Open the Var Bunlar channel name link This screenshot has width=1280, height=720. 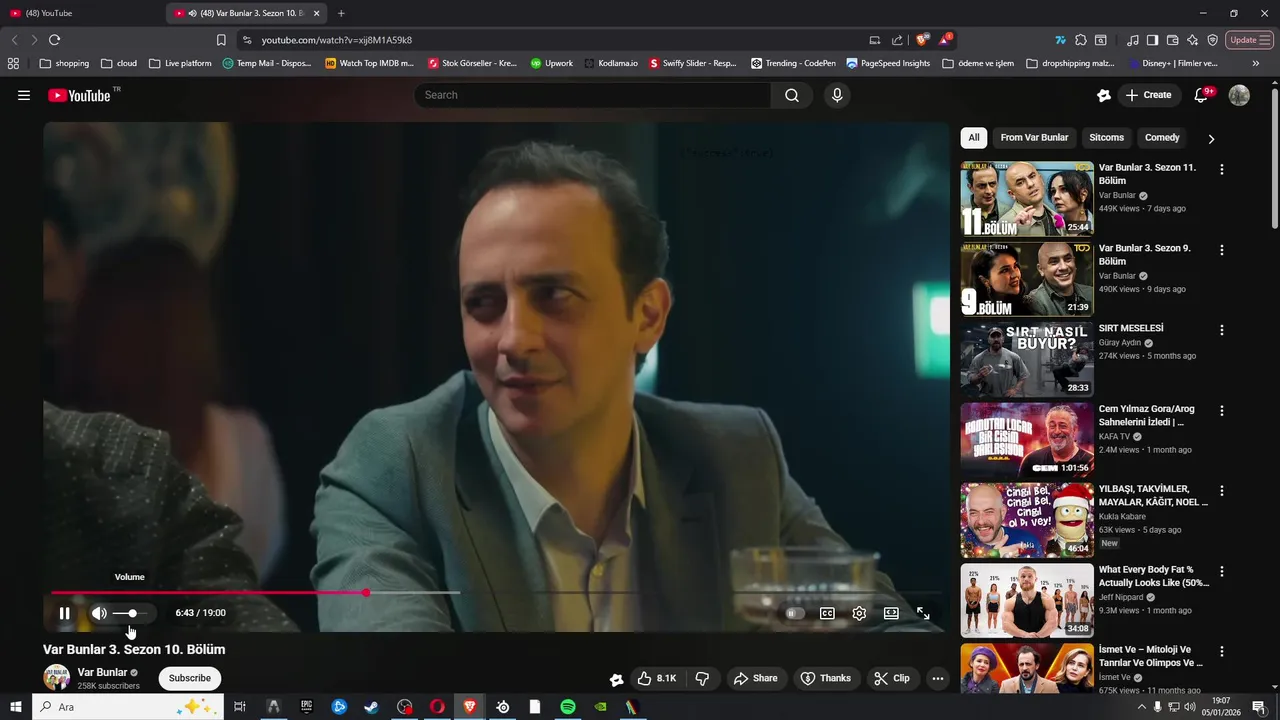coord(102,672)
